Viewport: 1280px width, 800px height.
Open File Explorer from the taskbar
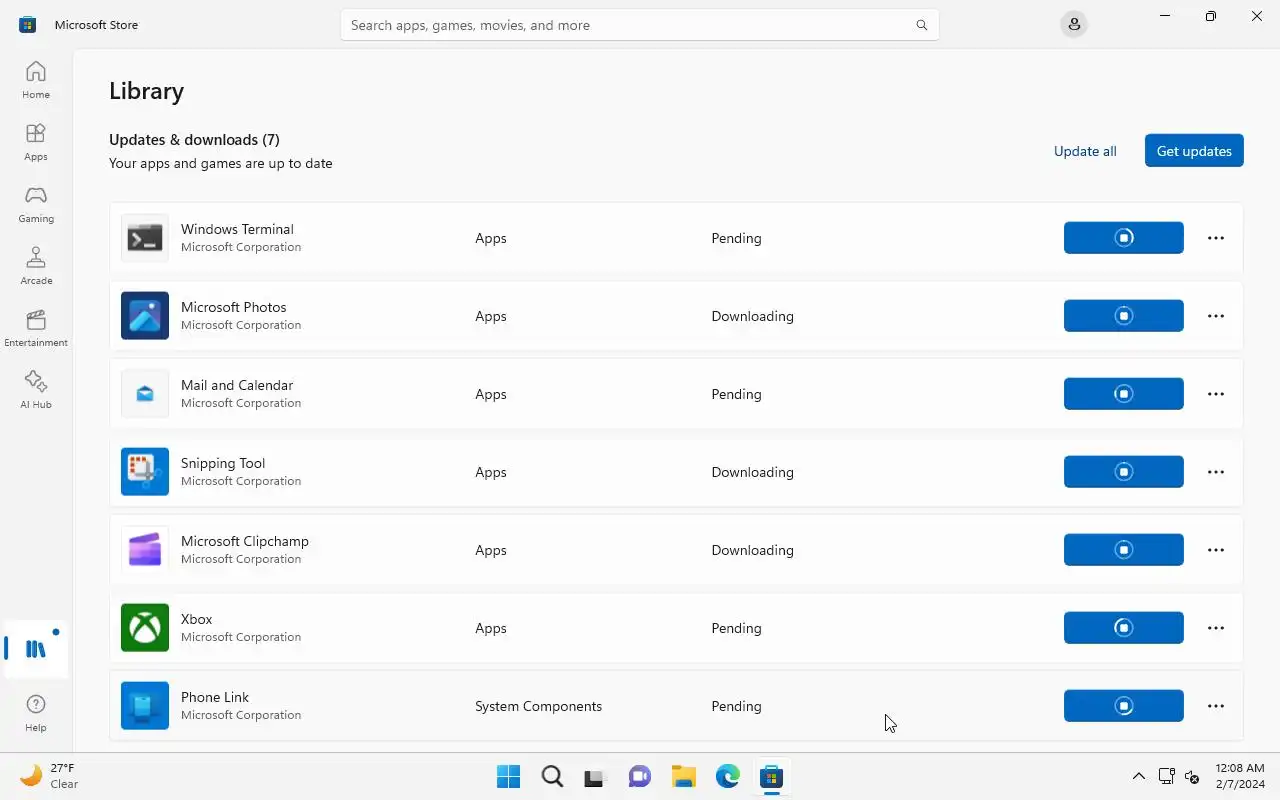pos(684,776)
